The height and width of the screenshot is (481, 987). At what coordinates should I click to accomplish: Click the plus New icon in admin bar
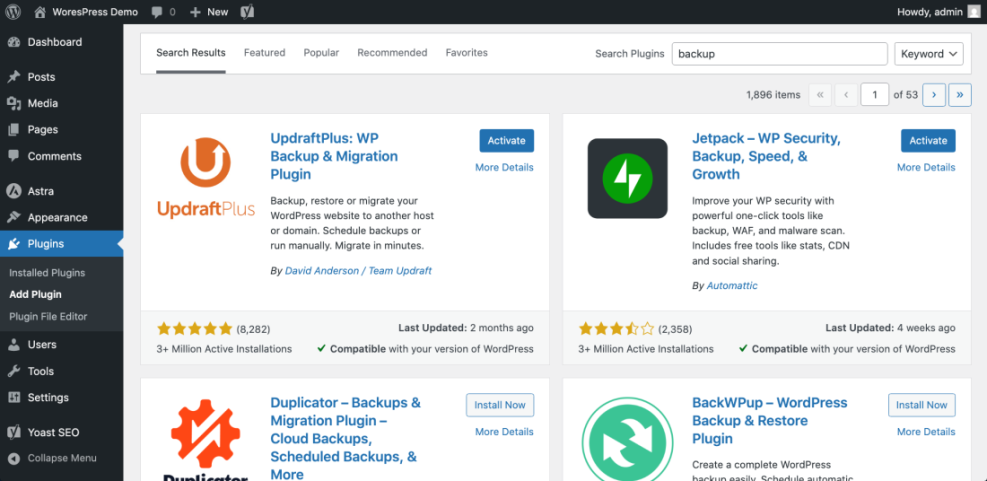(x=195, y=12)
